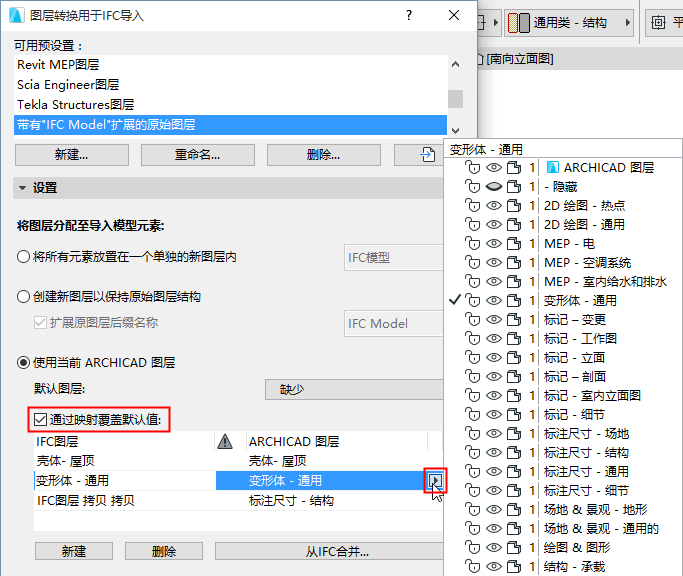
Task: Click the solid model icon for 场地 & 景观 - 通用的
Action: [x=514, y=529]
